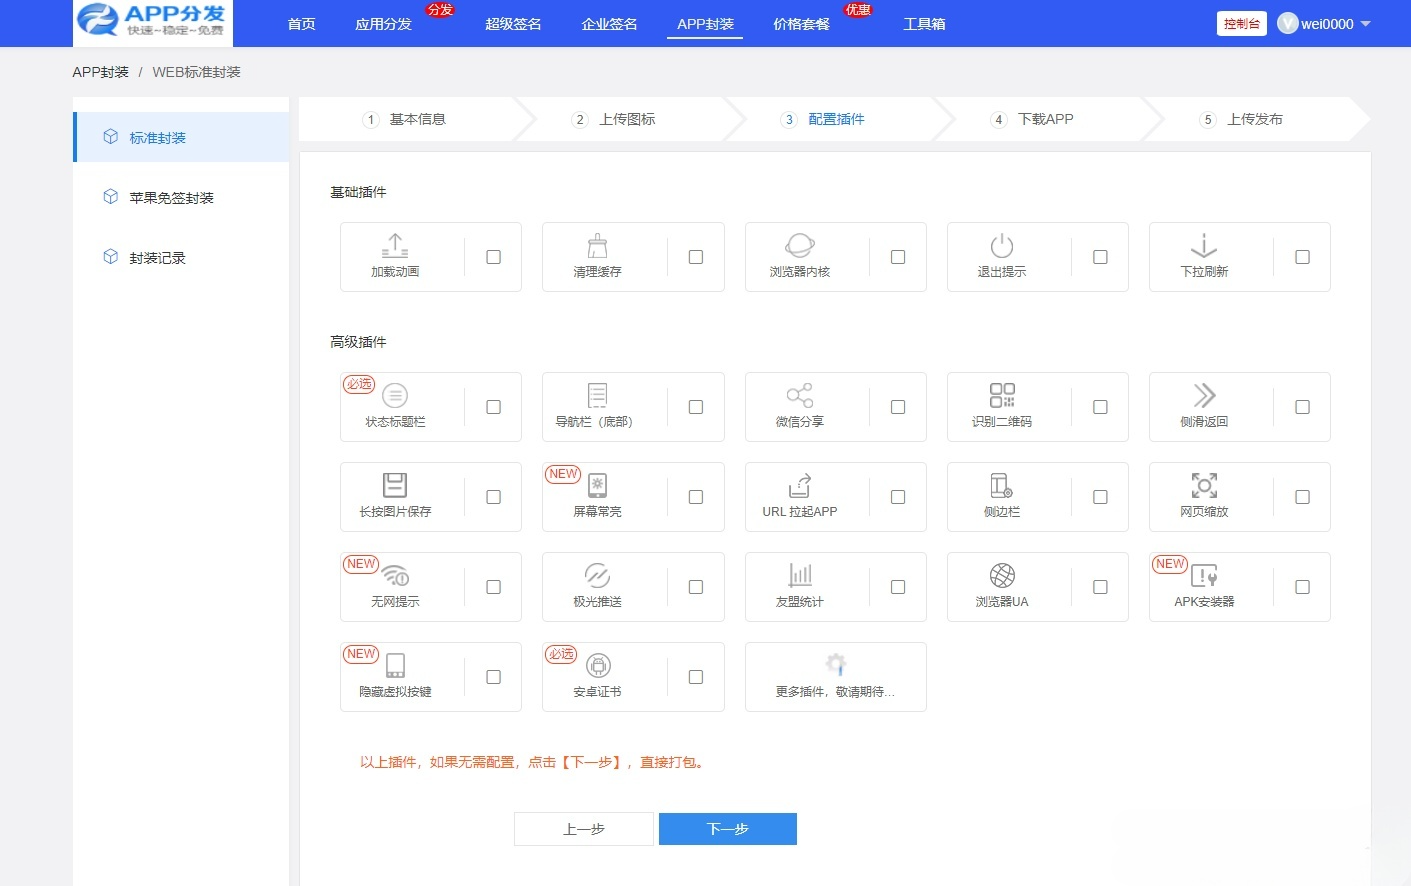Enable the 隐藏虚拟按键 plugin checkbox
This screenshot has width=1411, height=886.
[493, 677]
